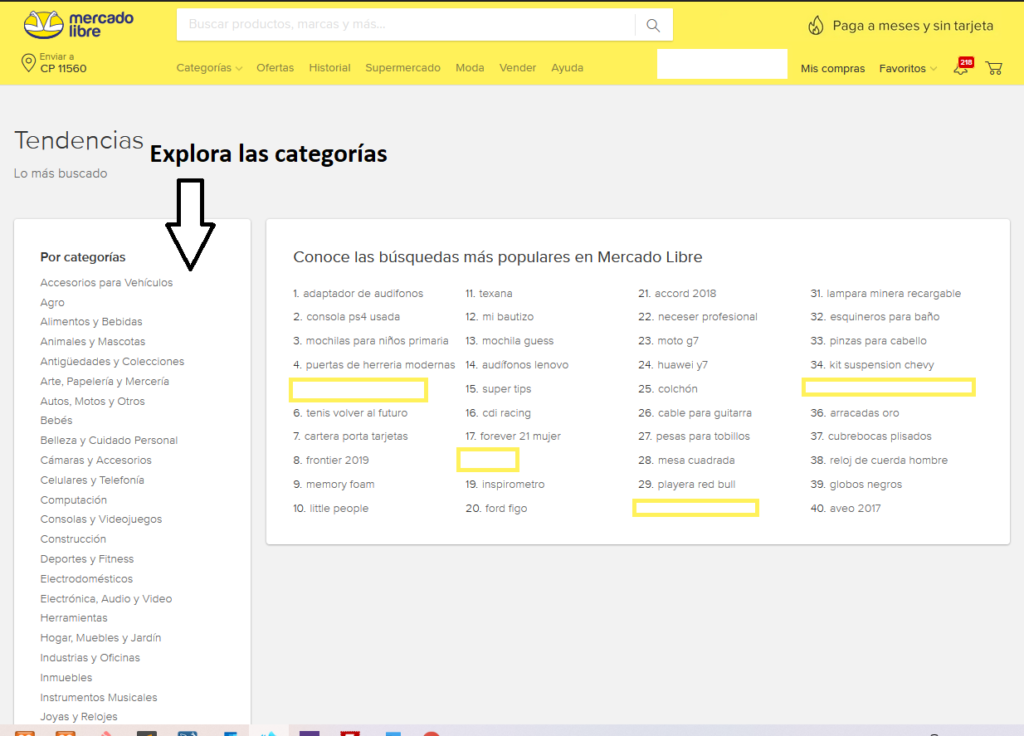The image size is (1024, 736).
Task: Click the flame icon for monthly payments
Action: click(816, 26)
